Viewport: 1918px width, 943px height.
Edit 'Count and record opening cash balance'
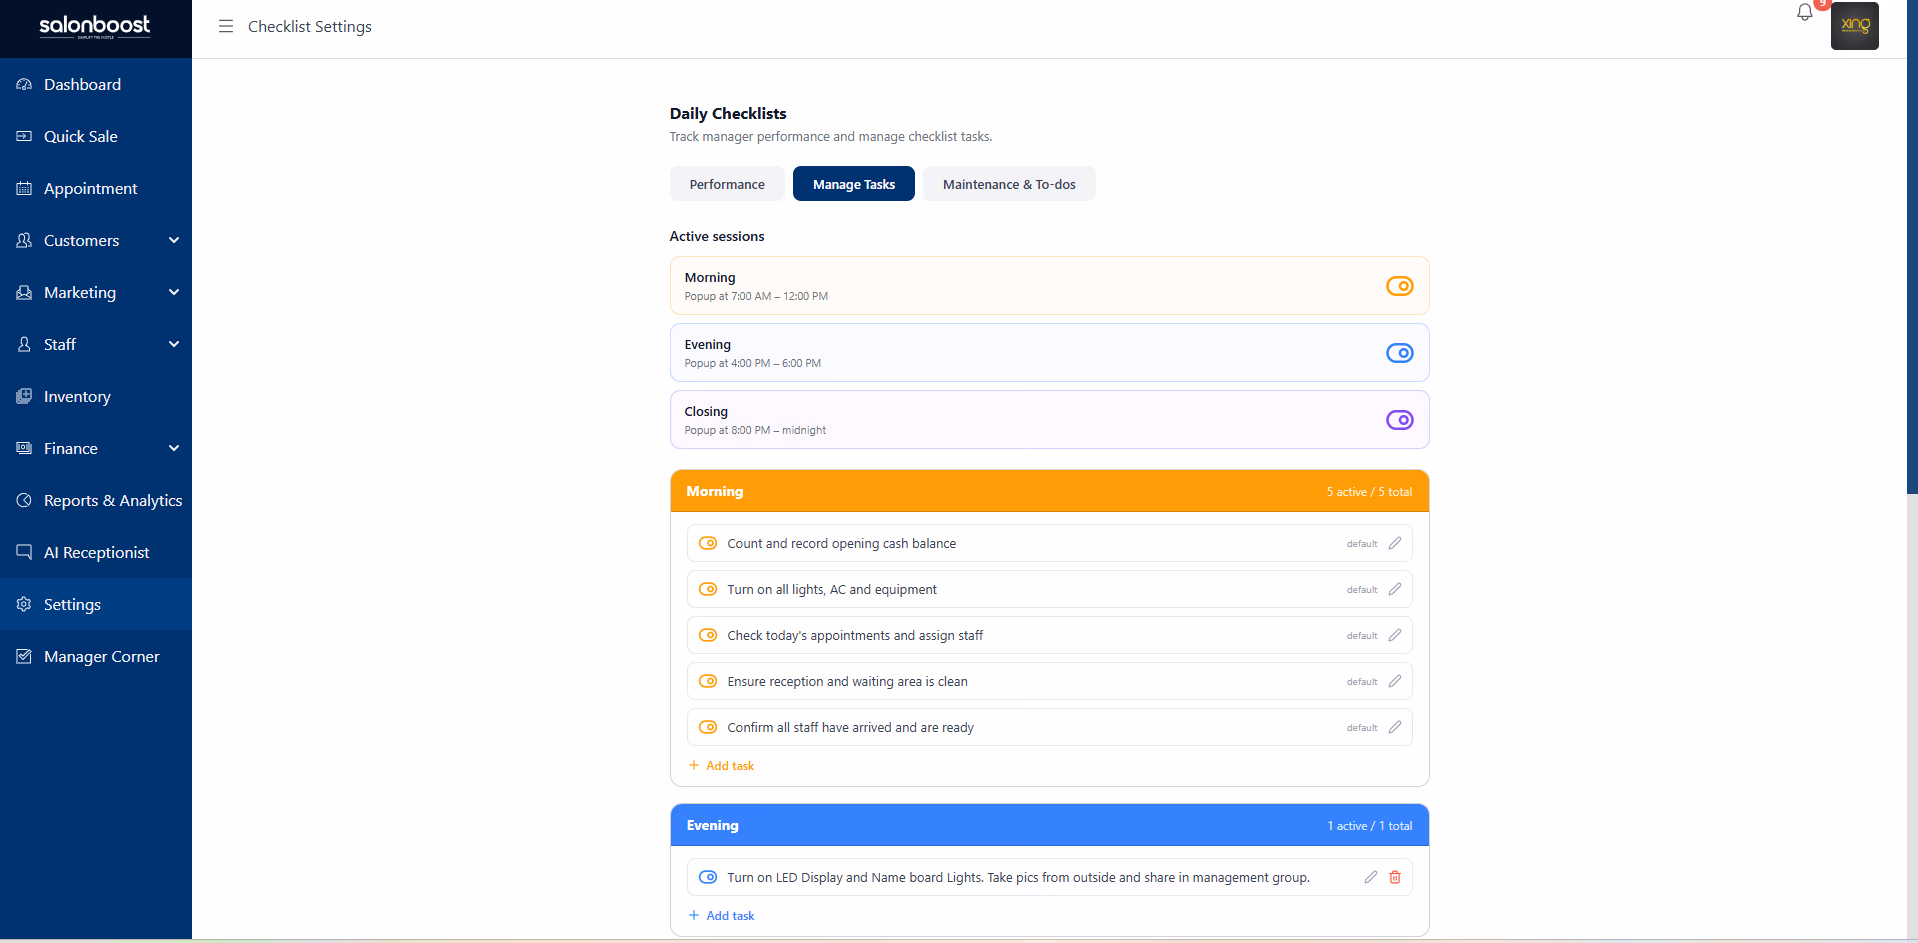click(1395, 543)
